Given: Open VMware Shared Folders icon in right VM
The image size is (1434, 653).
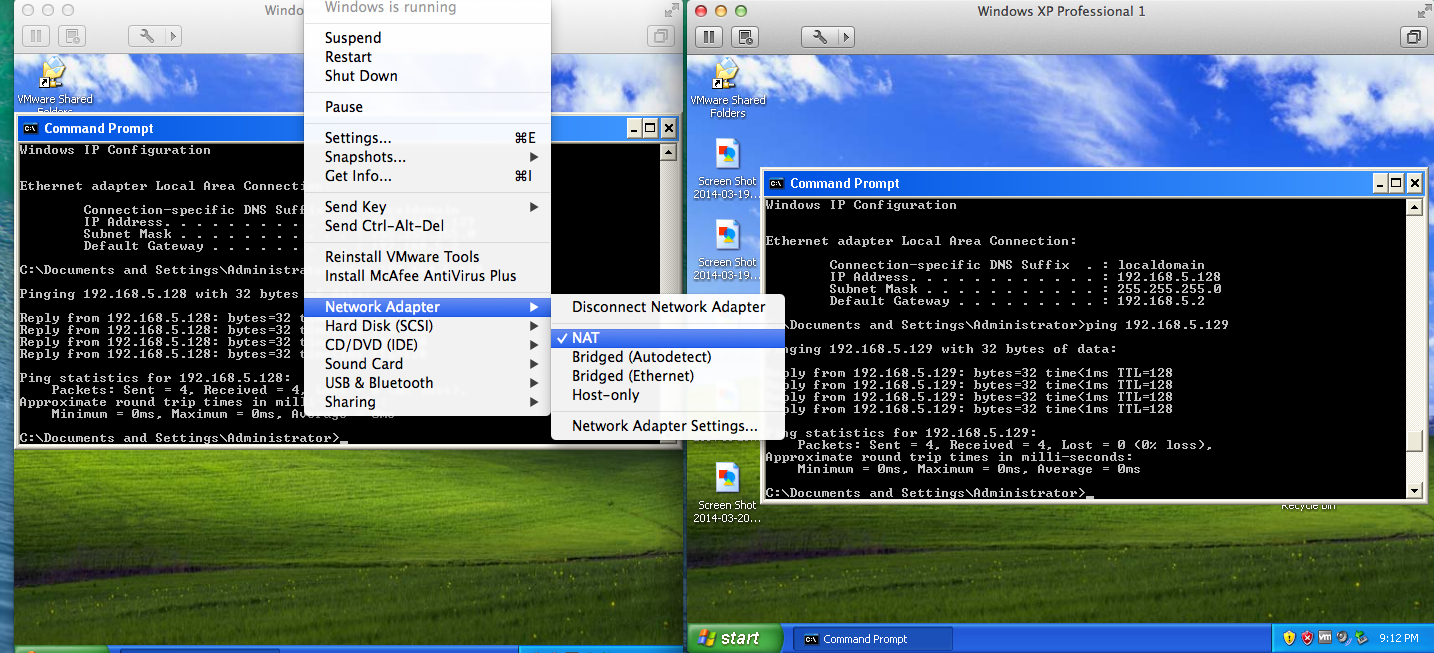Looking at the screenshot, I should tap(727, 88).
